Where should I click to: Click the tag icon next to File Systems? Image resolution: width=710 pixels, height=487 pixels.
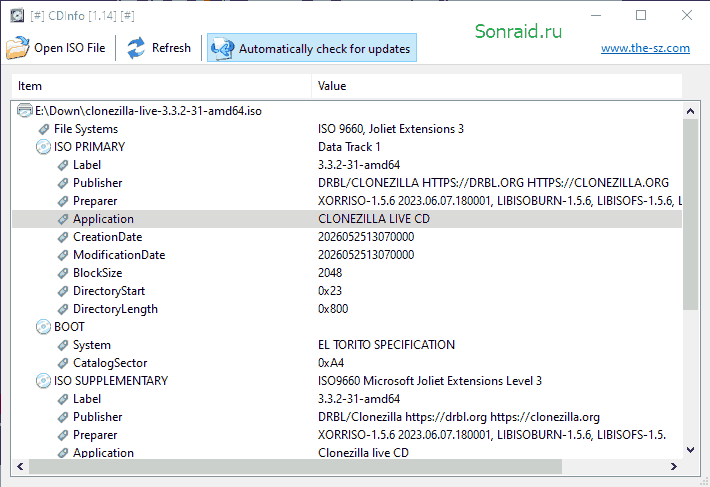43,129
